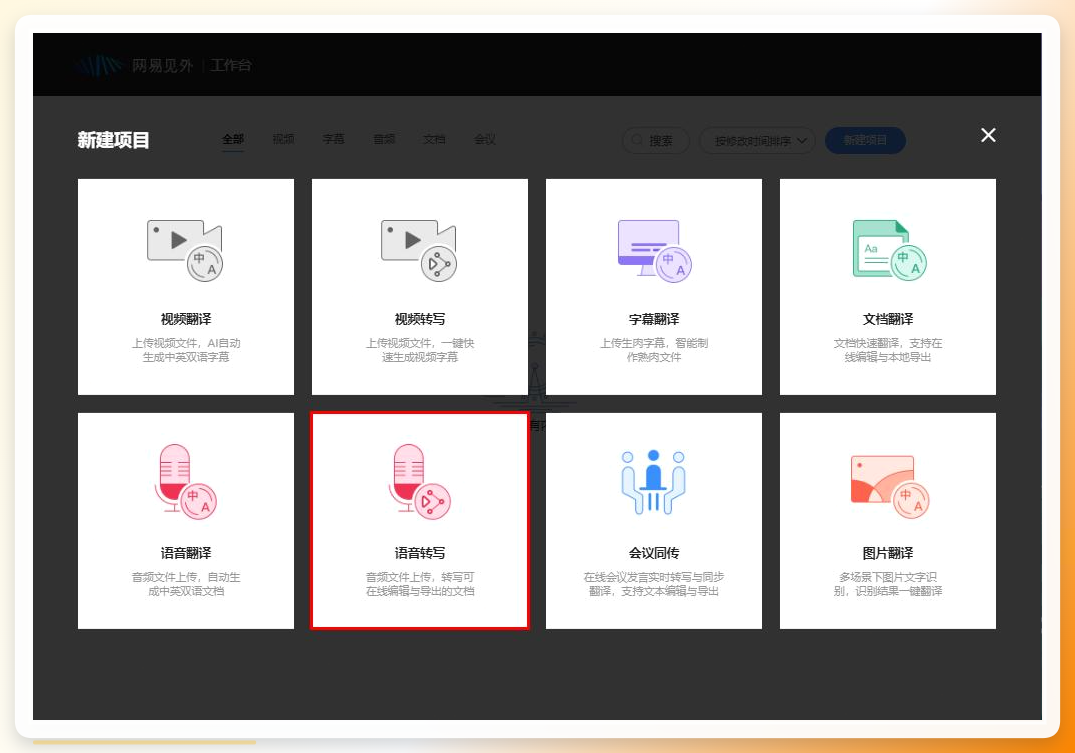Click description "上传生肉字幕，智能制作熟肉文件"
The width and height of the screenshot is (1075, 753).
click(x=654, y=350)
